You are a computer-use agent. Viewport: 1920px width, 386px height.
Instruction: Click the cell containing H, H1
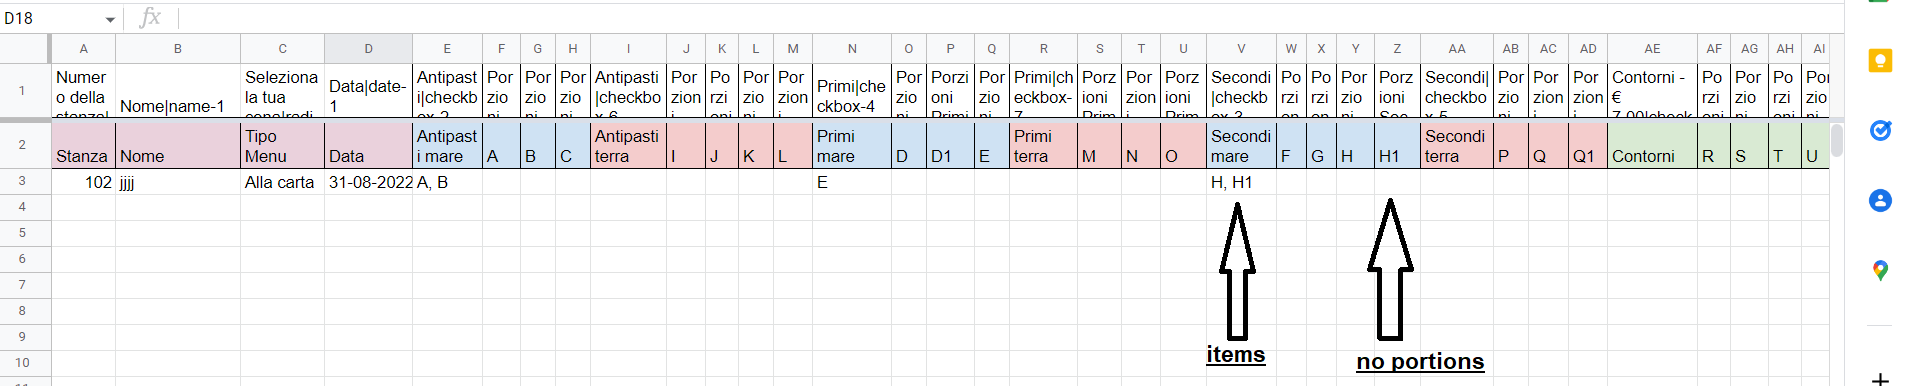pos(1241,182)
